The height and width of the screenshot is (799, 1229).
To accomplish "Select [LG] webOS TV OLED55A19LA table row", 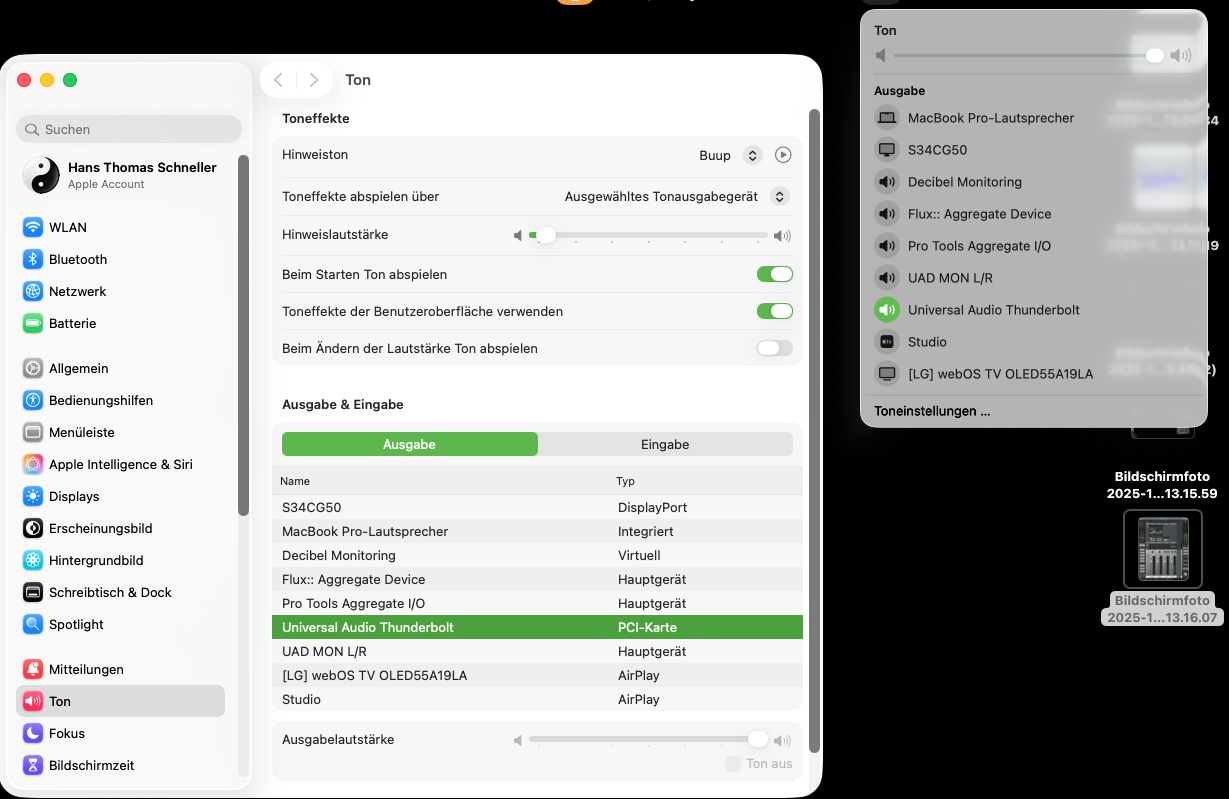I will click(537, 675).
